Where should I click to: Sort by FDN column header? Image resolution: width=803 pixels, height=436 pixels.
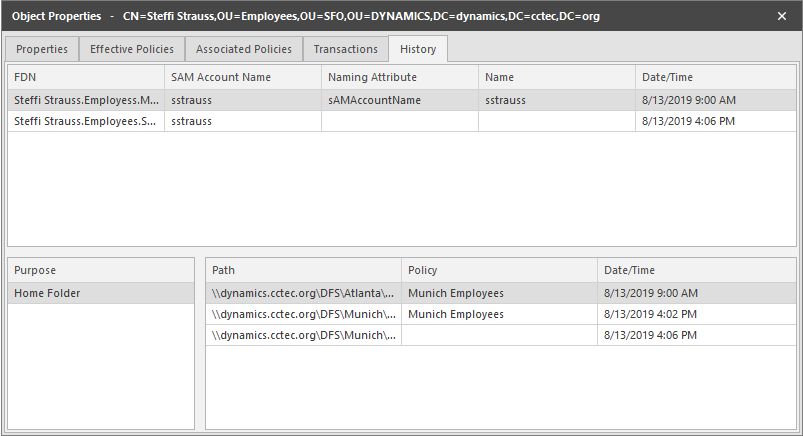pos(85,77)
